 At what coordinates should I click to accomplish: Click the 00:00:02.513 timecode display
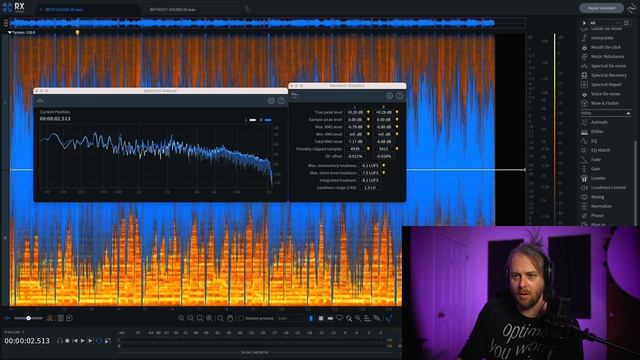tap(27, 341)
